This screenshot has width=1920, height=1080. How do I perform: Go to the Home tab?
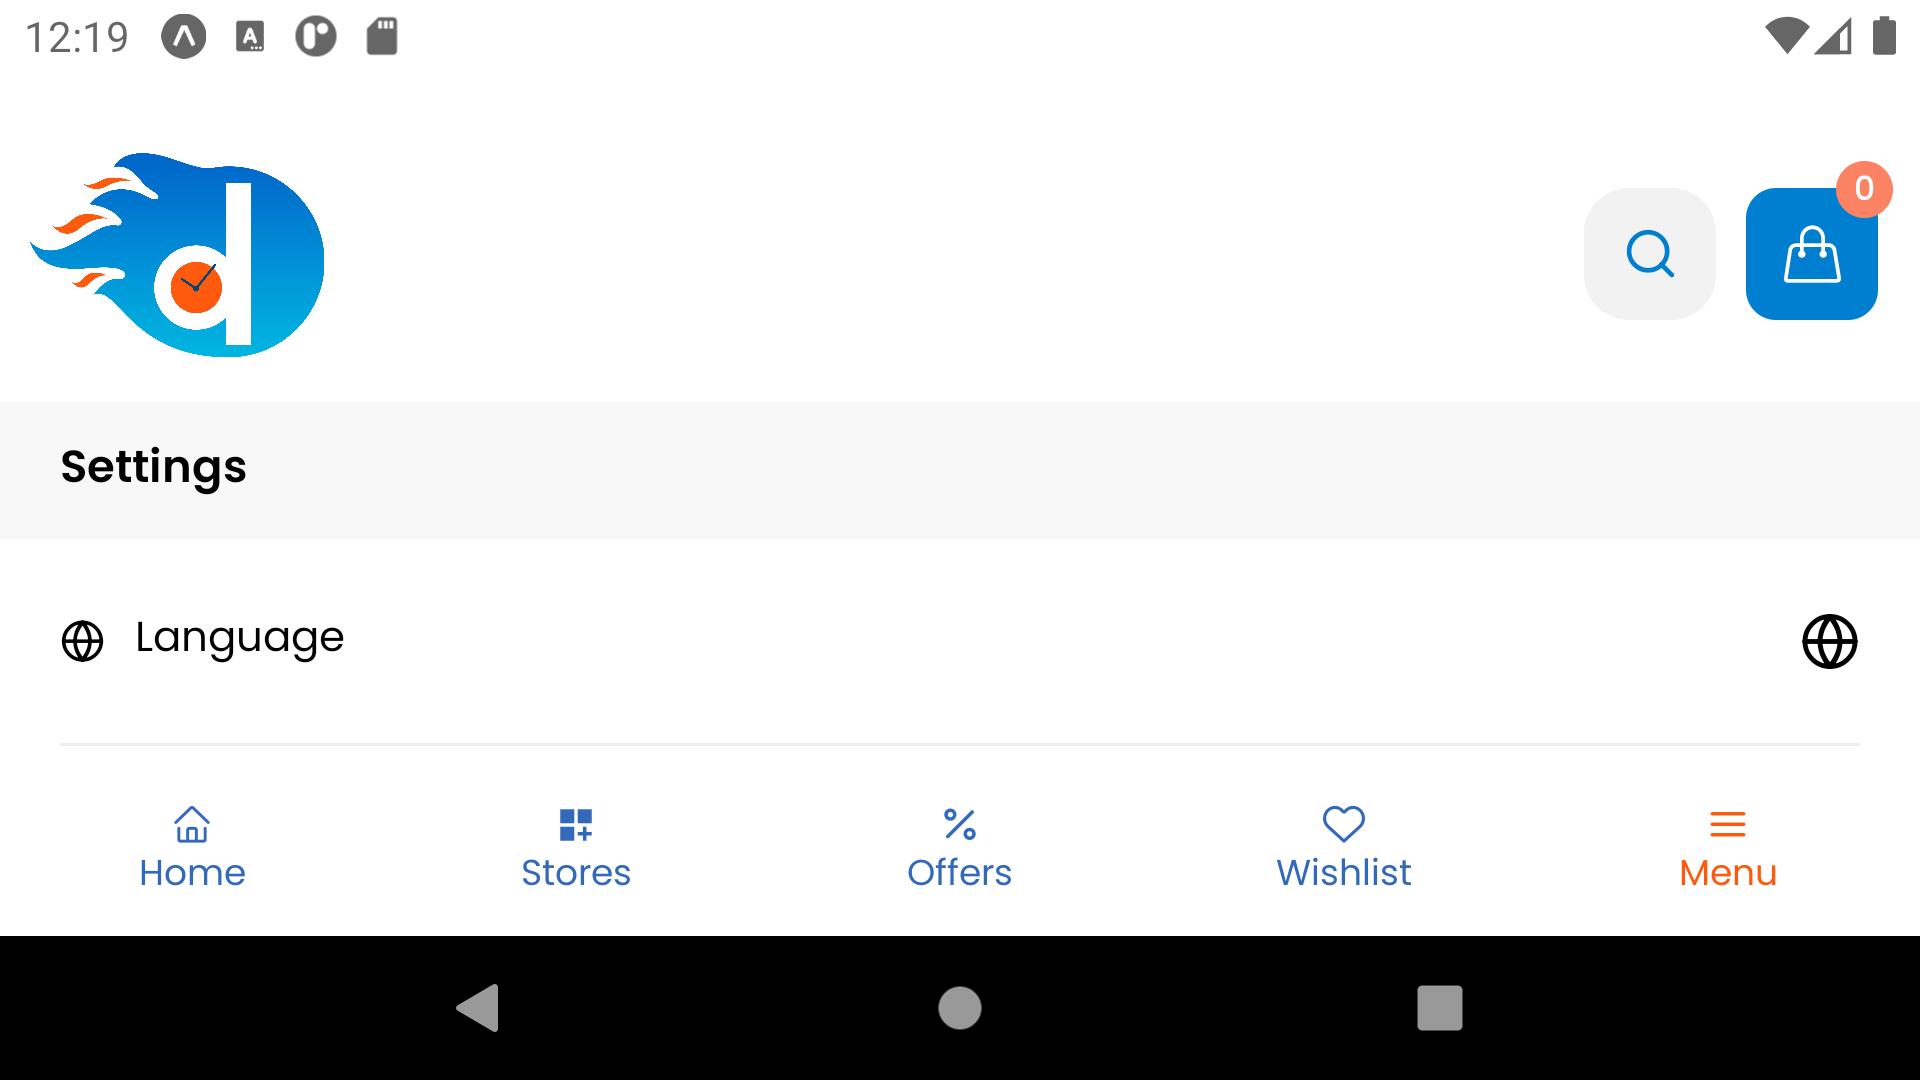(192, 848)
